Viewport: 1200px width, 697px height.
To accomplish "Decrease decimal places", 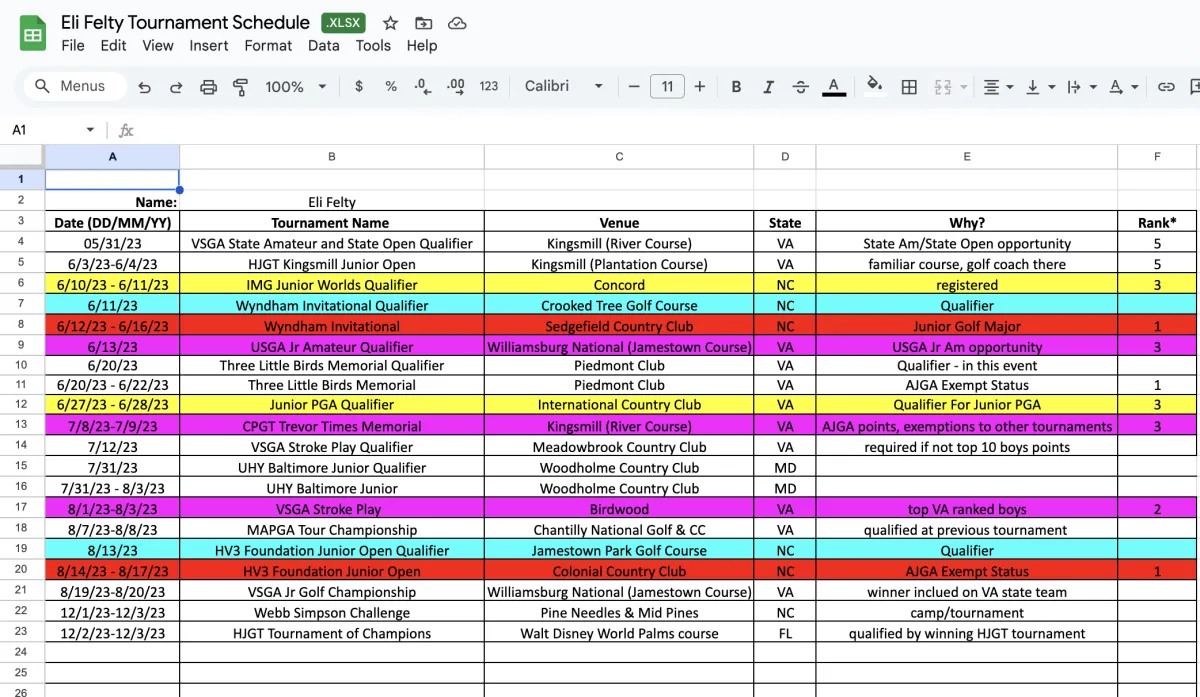I will (x=422, y=87).
